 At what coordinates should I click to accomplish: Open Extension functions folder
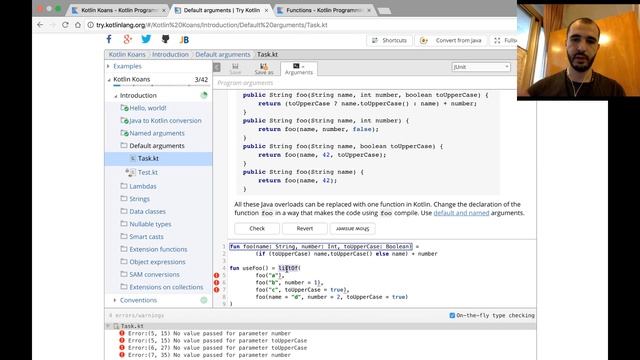pyautogui.click(x=158, y=249)
